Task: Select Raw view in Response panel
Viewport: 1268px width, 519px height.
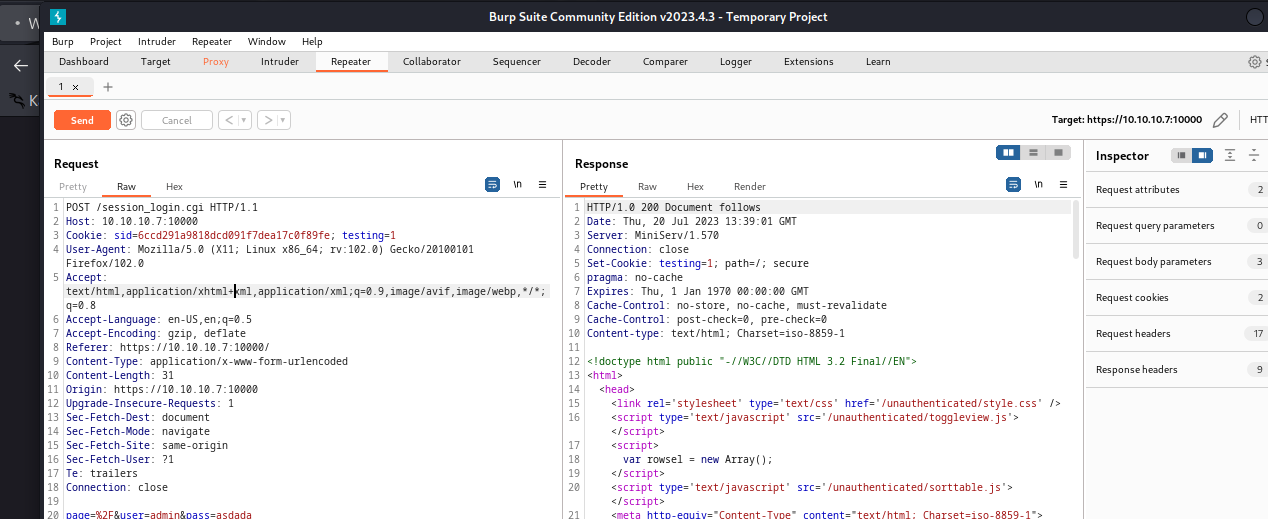Action: point(648,187)
